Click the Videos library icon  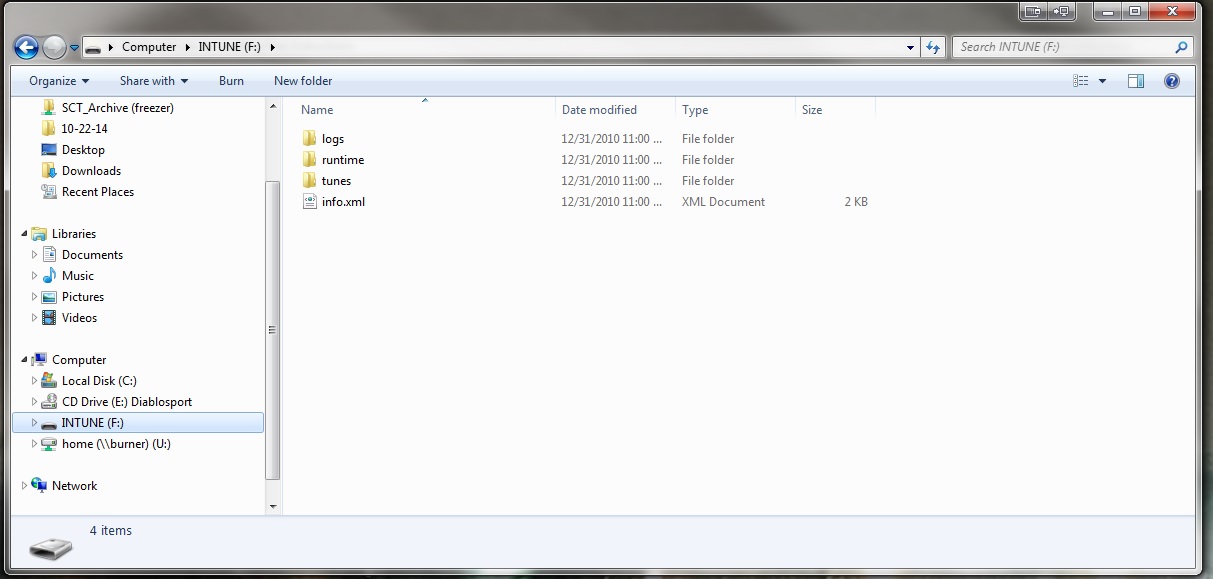pyautogui.click(x=49, y=318)
